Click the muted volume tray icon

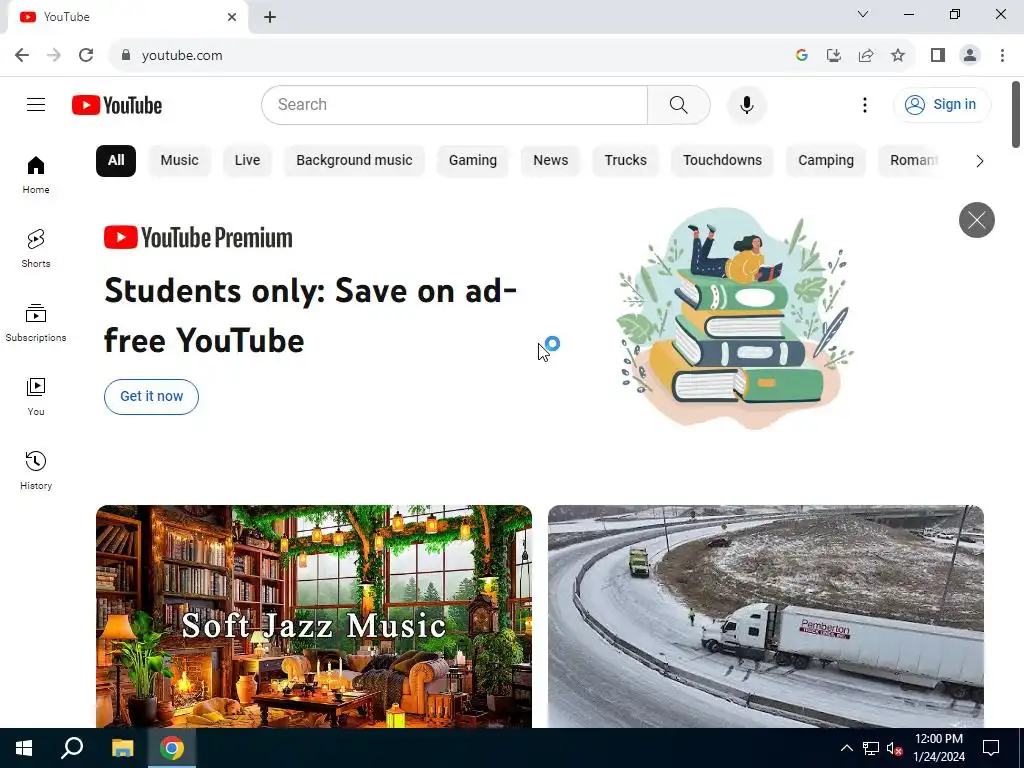point(894,748)
